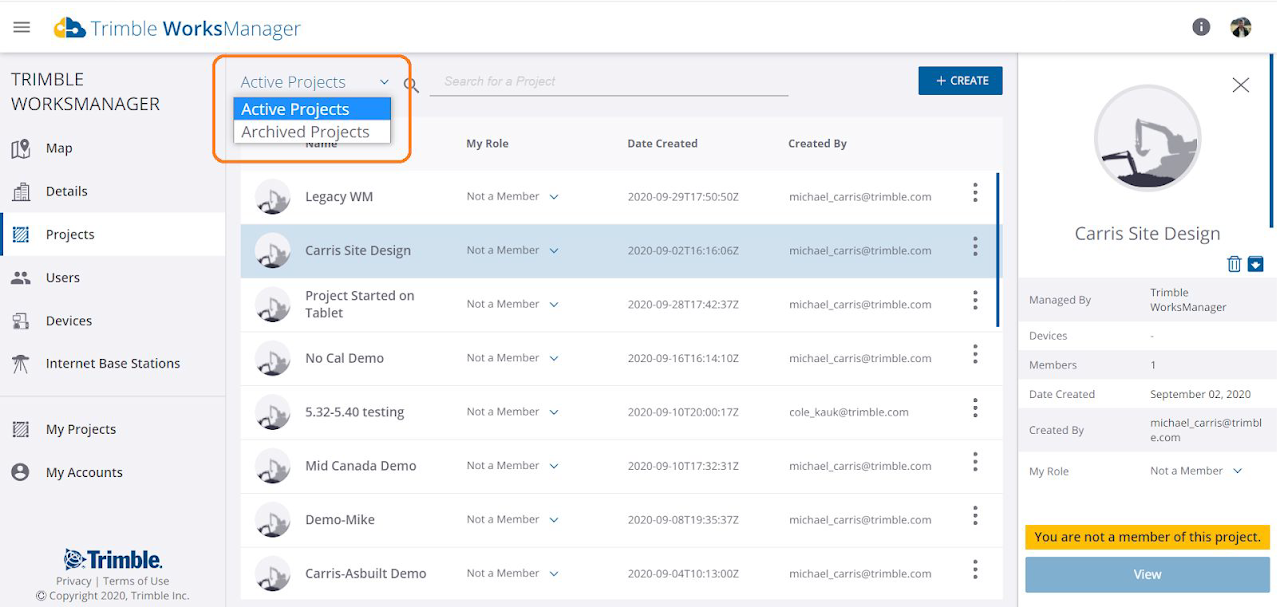Image resolution: width=1280 pixels, height=607 pixels.
Task: Open kebab menu for Carris-Asbuilt Demo
Action: click(x=975, y=569)
